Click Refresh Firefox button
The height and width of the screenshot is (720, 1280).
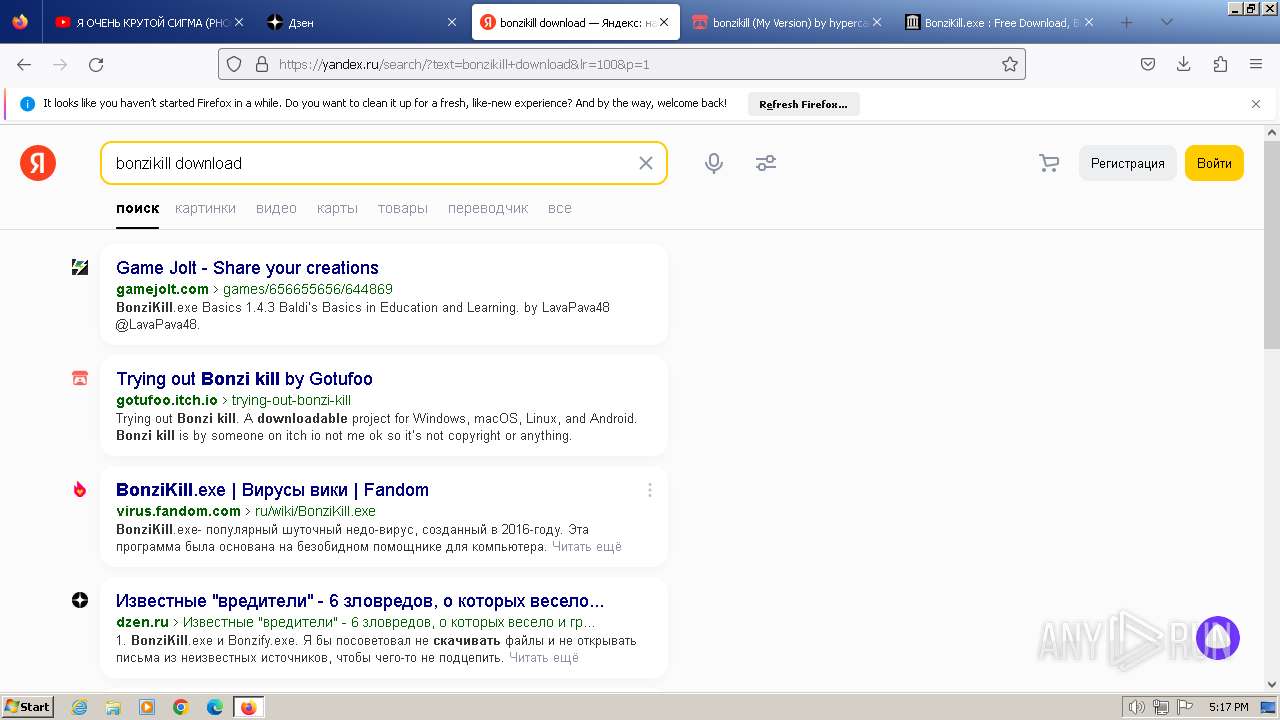[803, 104]
